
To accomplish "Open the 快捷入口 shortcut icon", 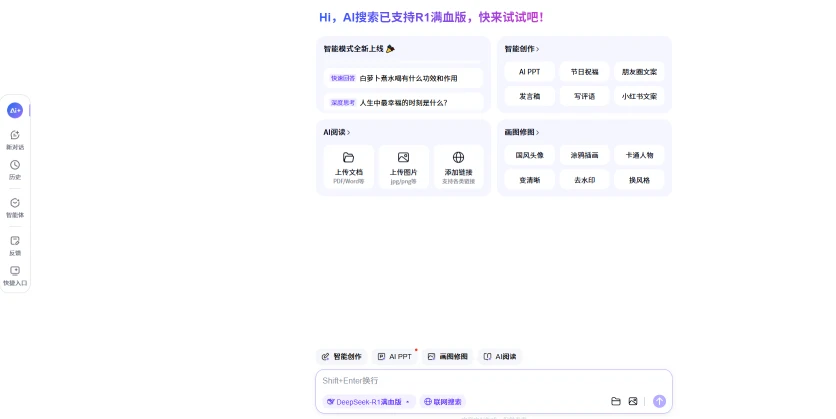I will [x=15, y=271].
